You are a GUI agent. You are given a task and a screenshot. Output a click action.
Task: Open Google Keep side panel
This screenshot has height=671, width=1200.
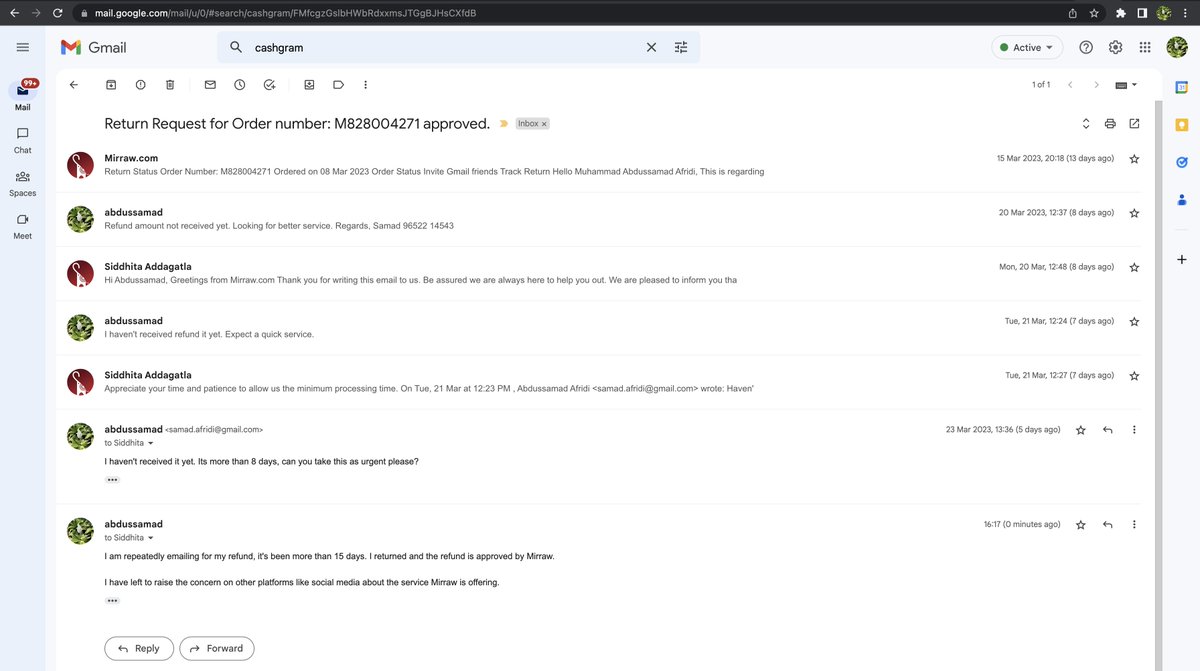1181,124
